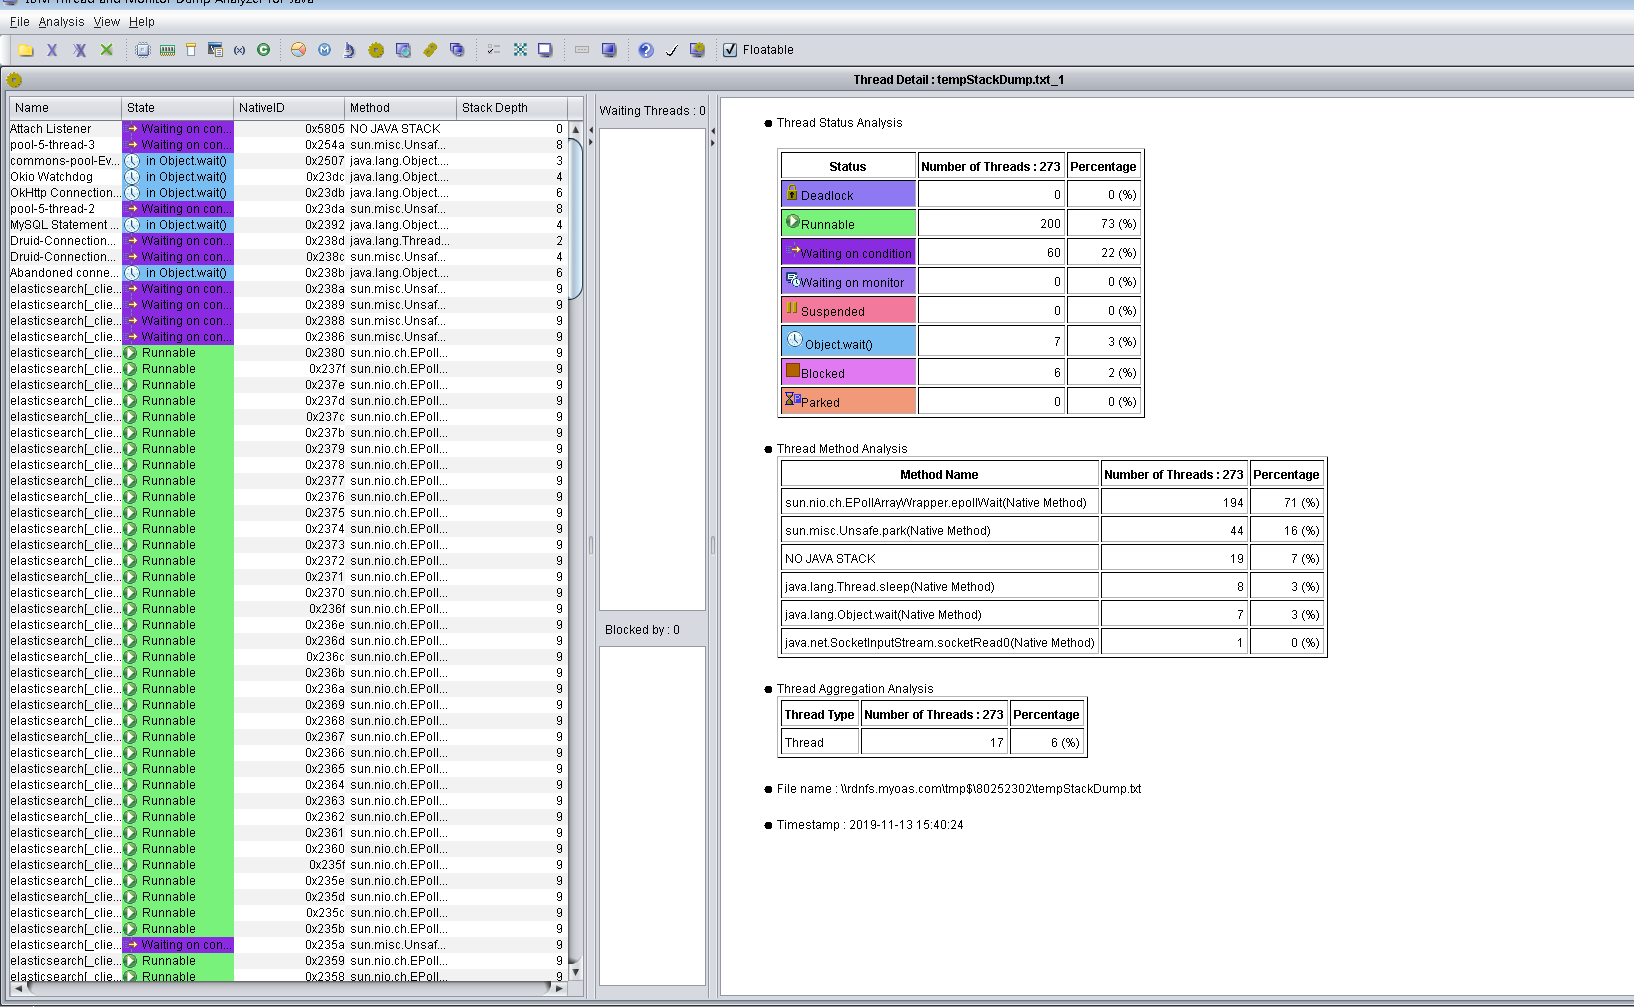Click the microscope analysis icon
This screenshot has width=1634, height=1007.
click(348, 49)
